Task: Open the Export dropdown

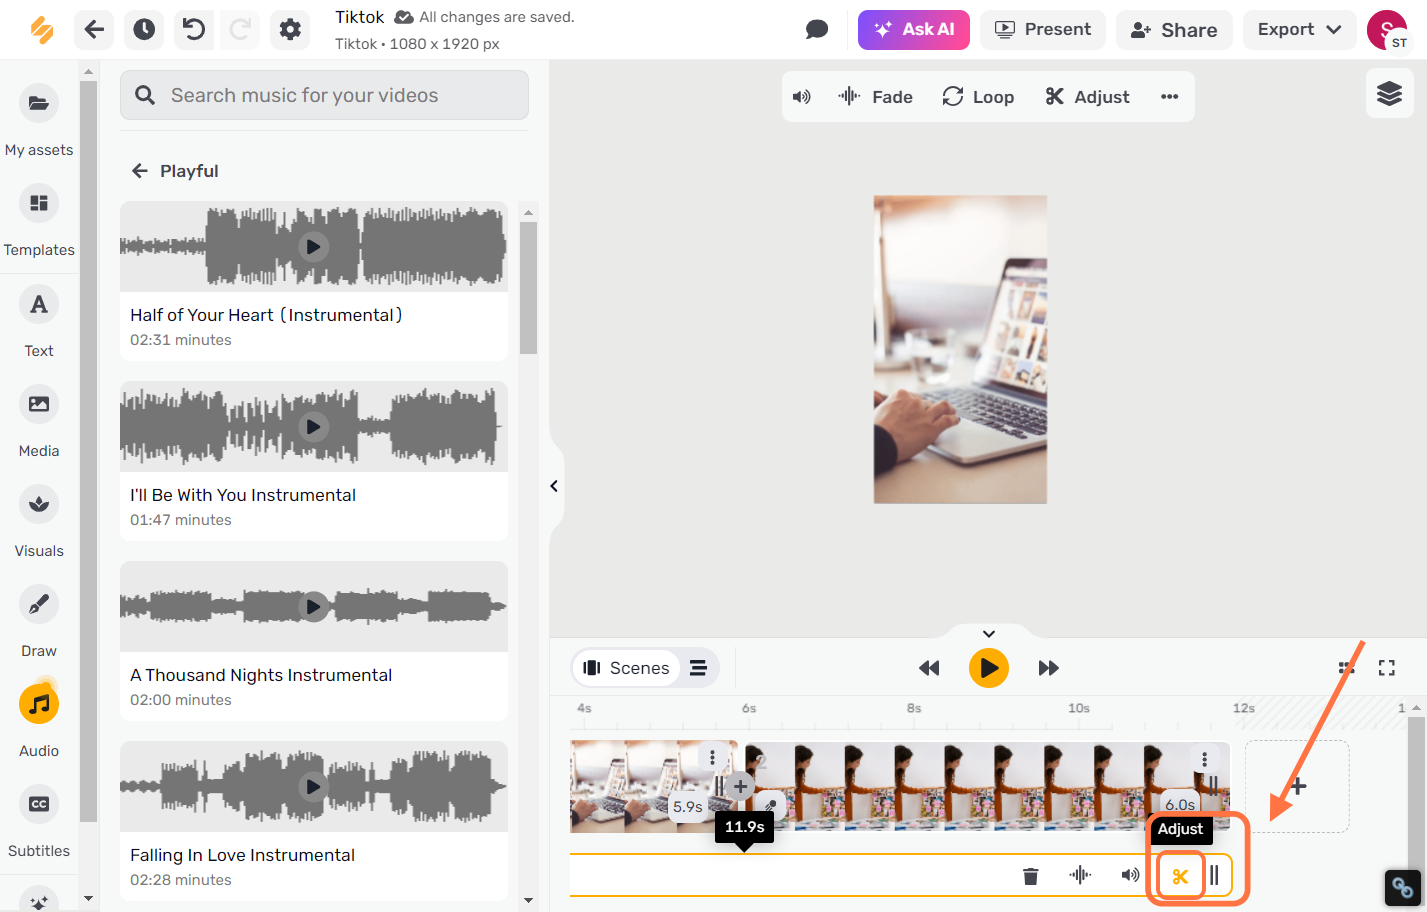Action: point(1299,30)
